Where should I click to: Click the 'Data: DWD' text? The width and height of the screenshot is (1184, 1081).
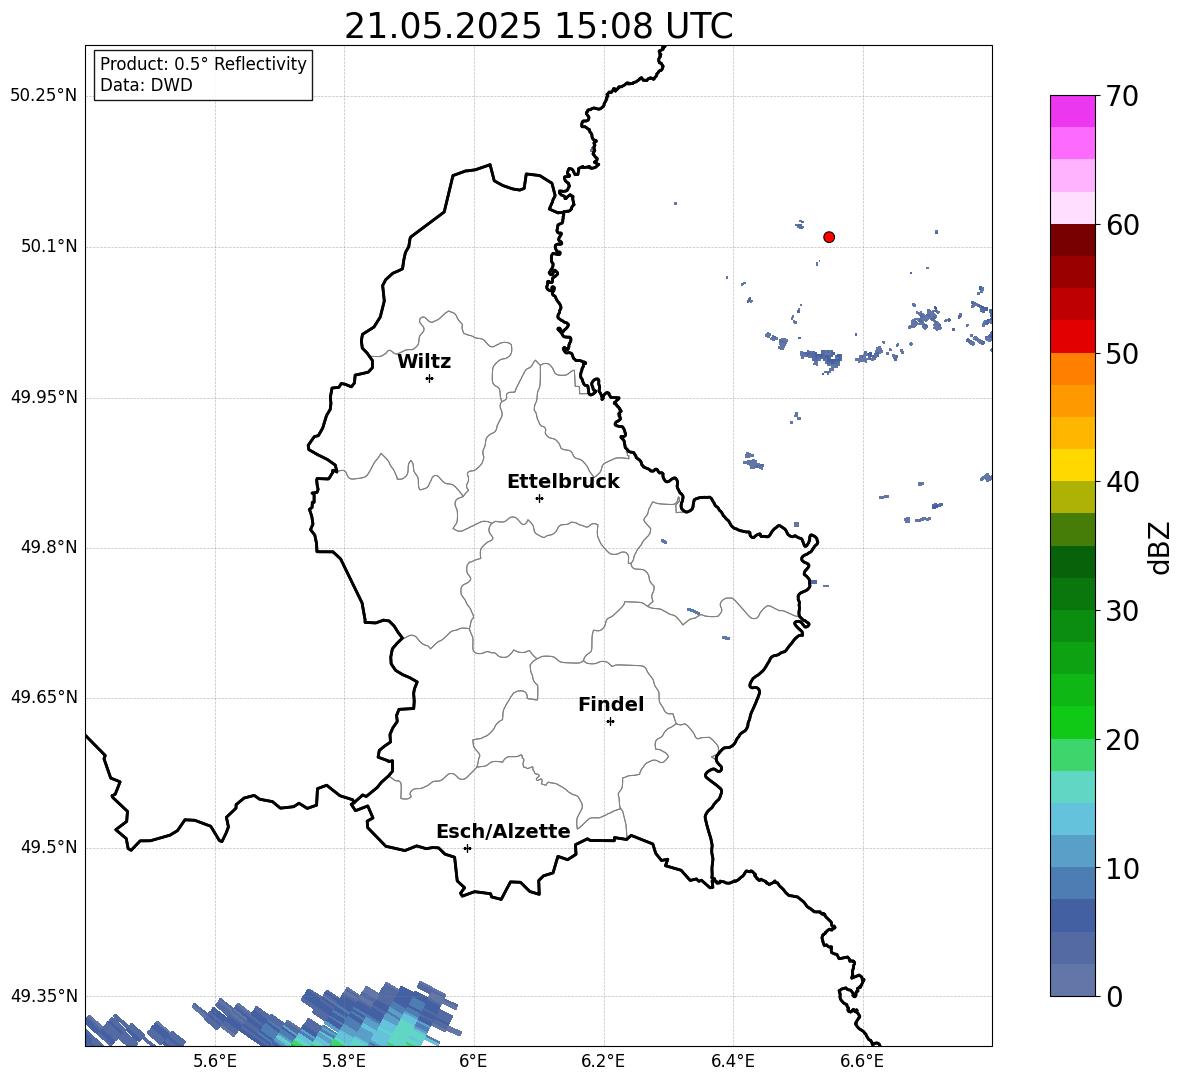point(146,85)
